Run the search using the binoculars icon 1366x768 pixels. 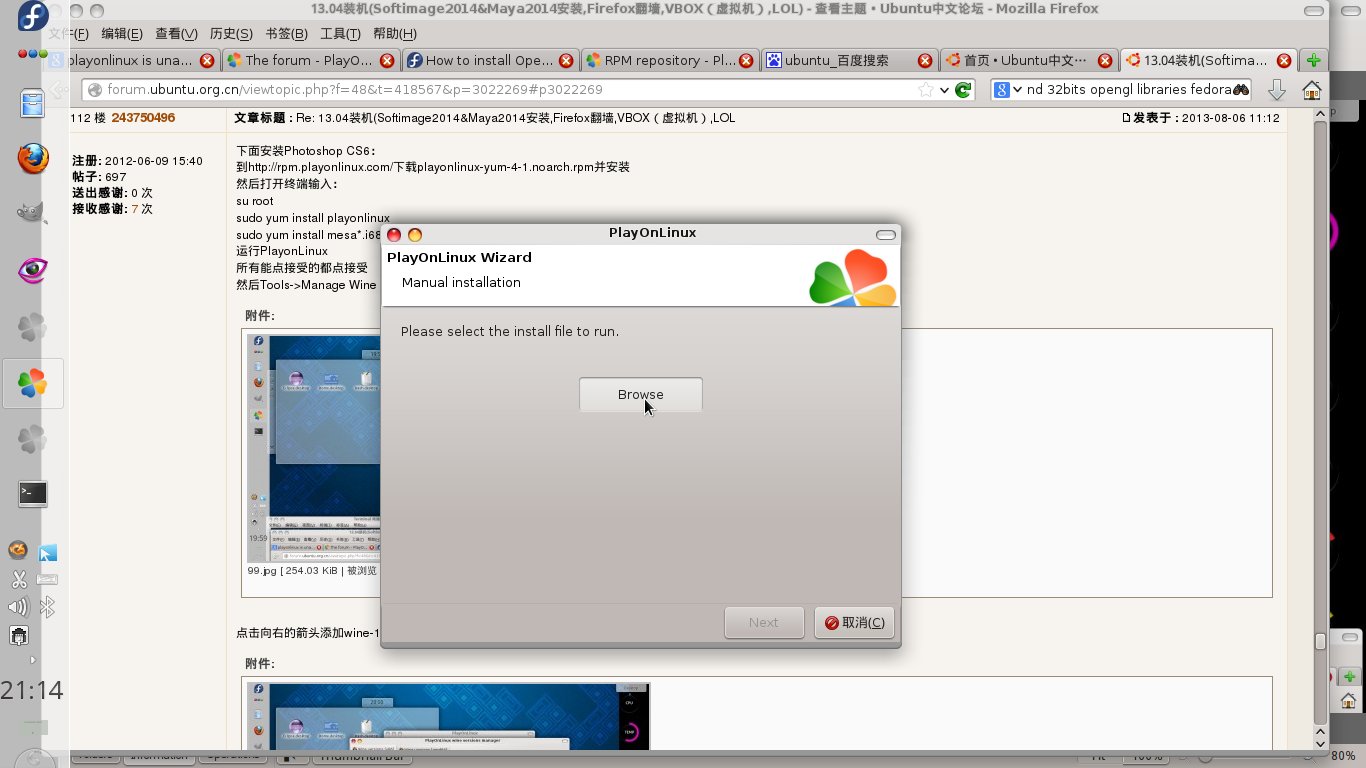point(1241,89)
